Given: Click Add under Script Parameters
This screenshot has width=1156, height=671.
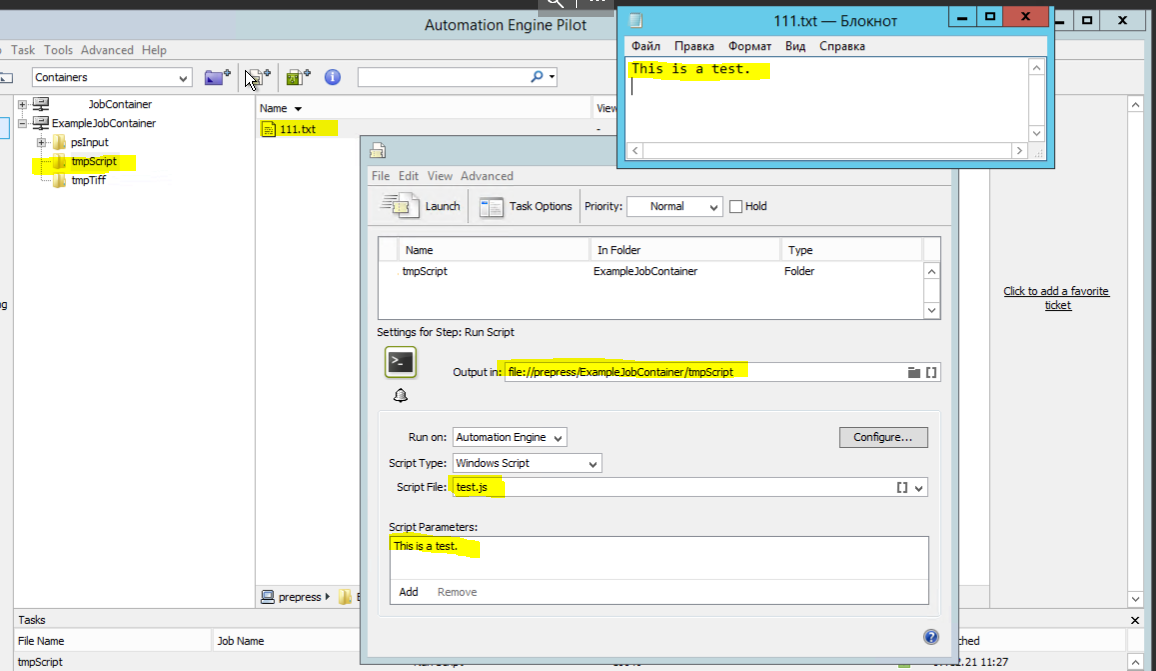Looking at the screenshot, I should pyautogui.click(x=408, y=592).
